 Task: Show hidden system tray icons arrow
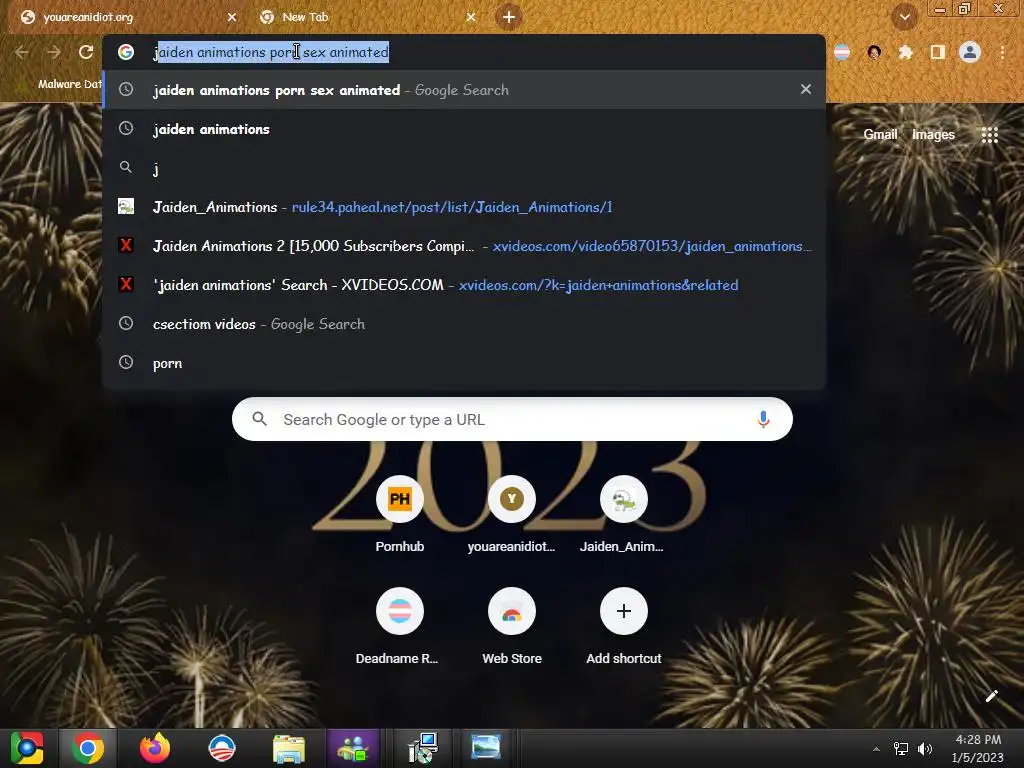coord(876,749)
